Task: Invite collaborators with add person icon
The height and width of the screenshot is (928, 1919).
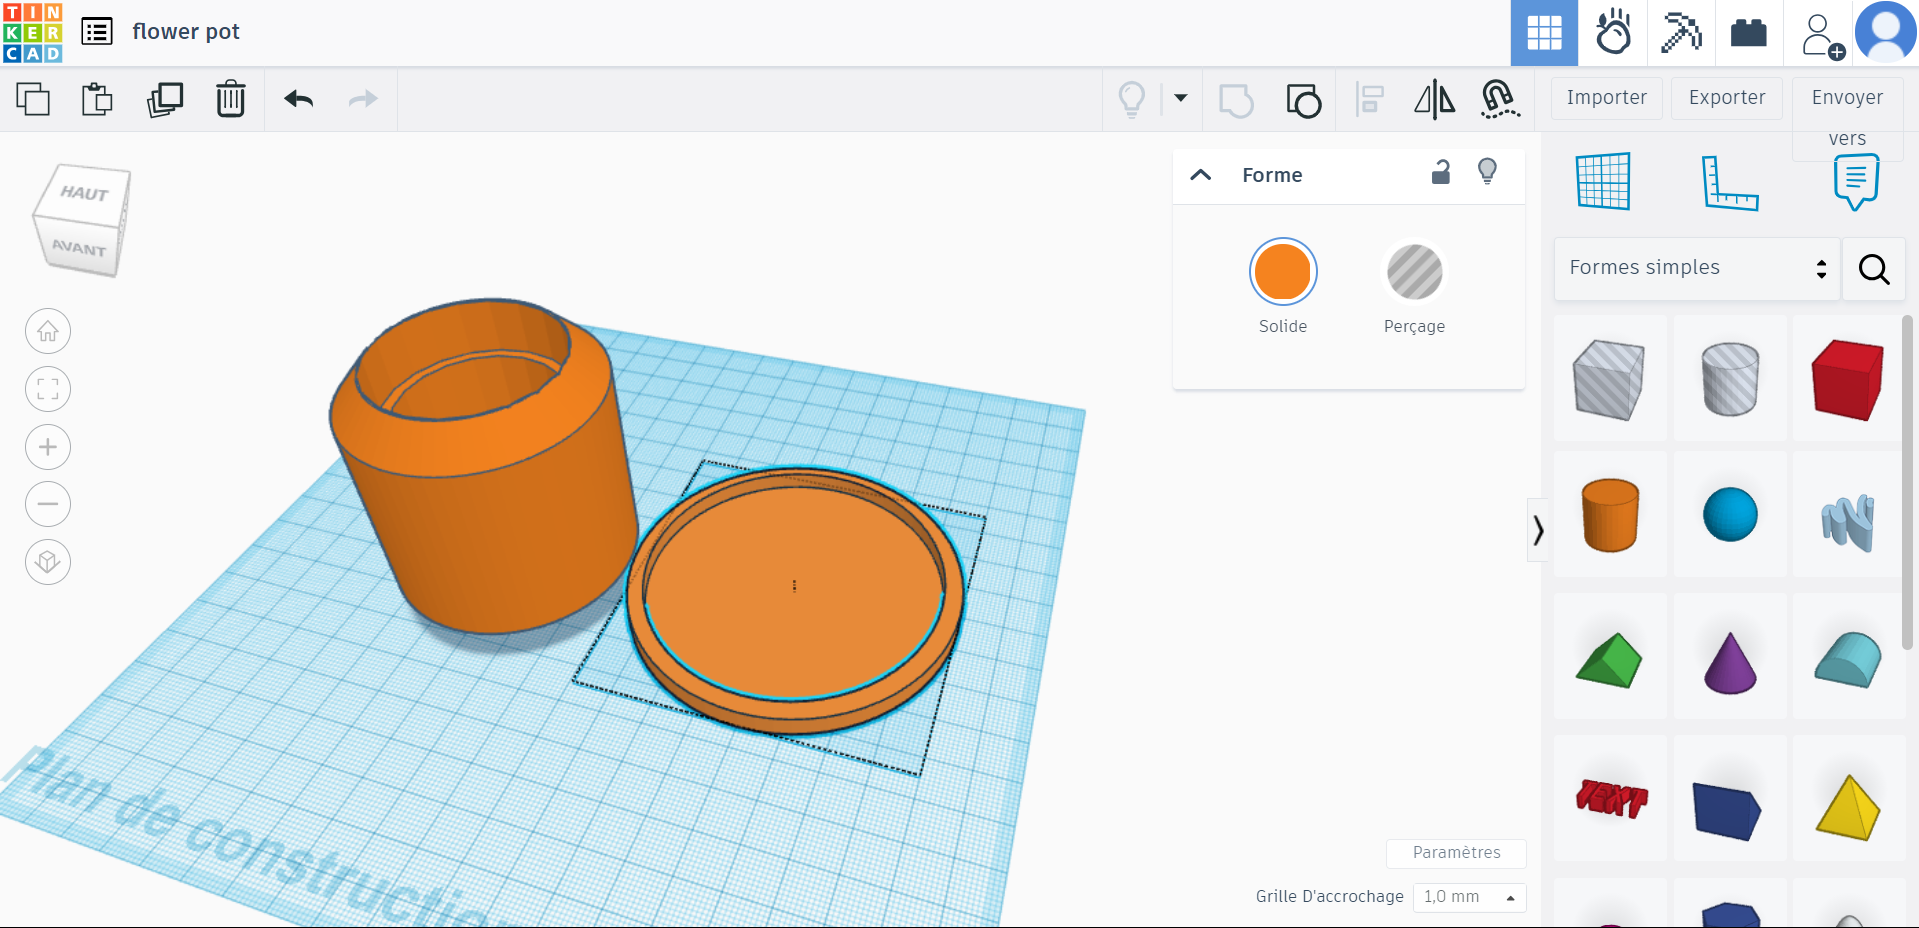Action: click(1821, 35)
